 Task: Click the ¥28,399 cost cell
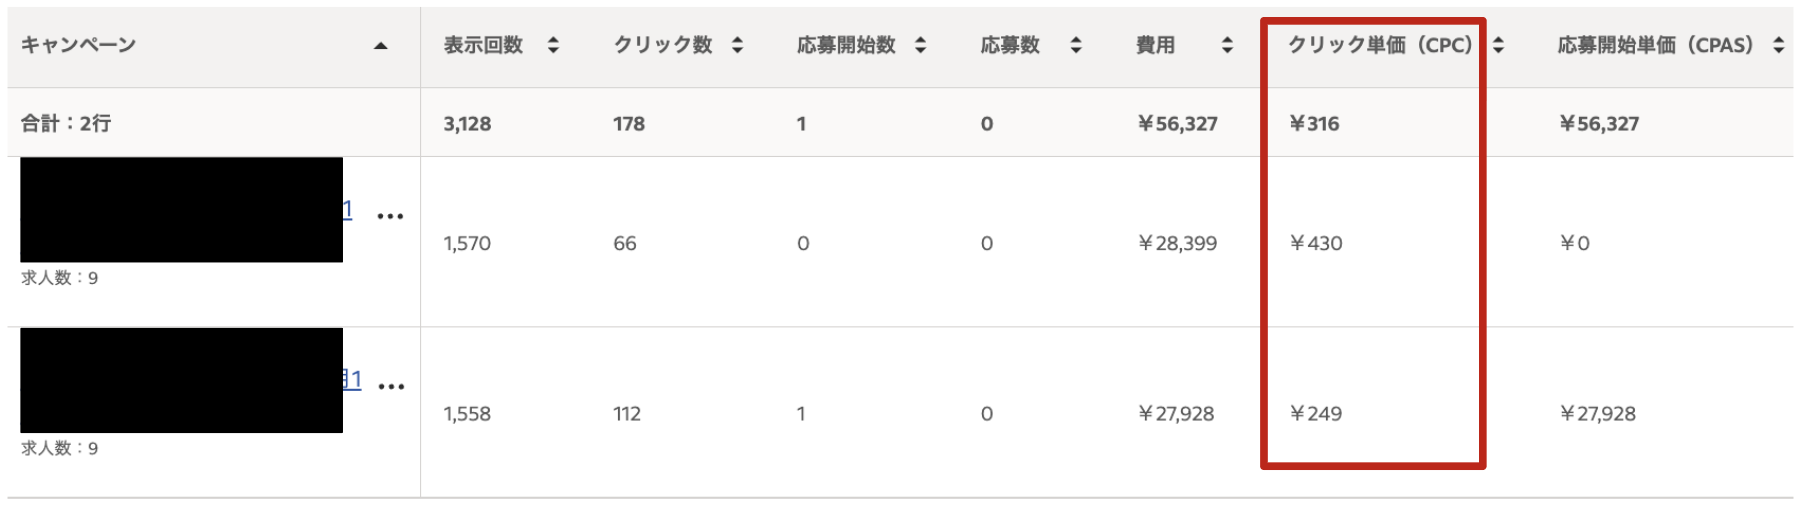1177,243
